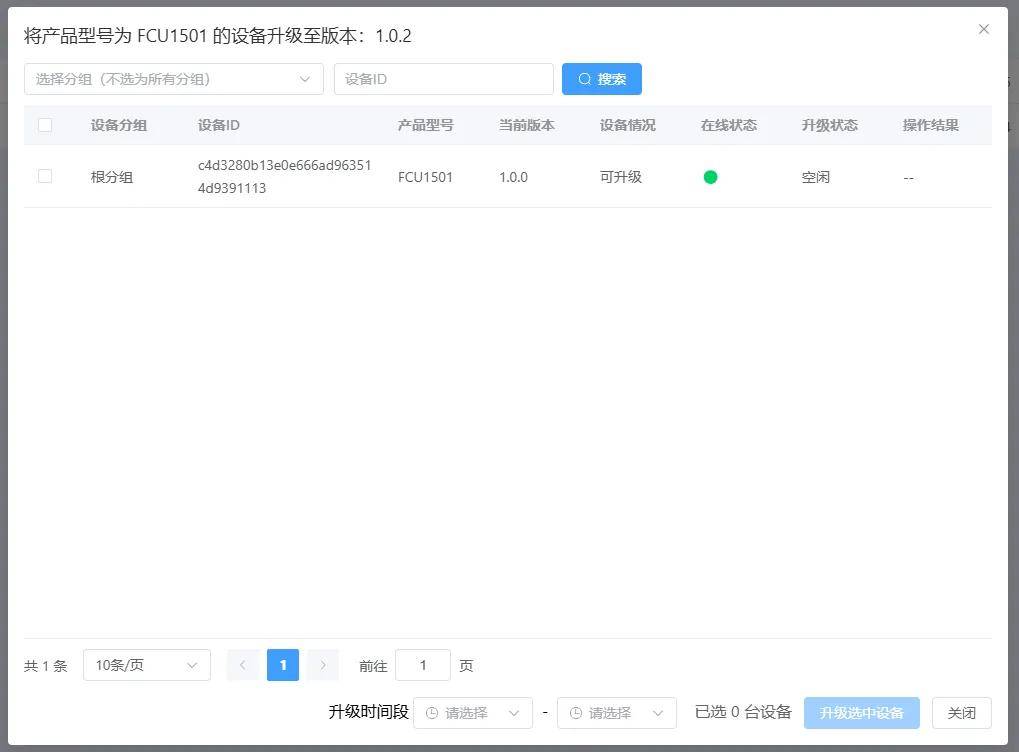
Task: Click the 空闲 upgrade status cell
Action: [816, 177]
